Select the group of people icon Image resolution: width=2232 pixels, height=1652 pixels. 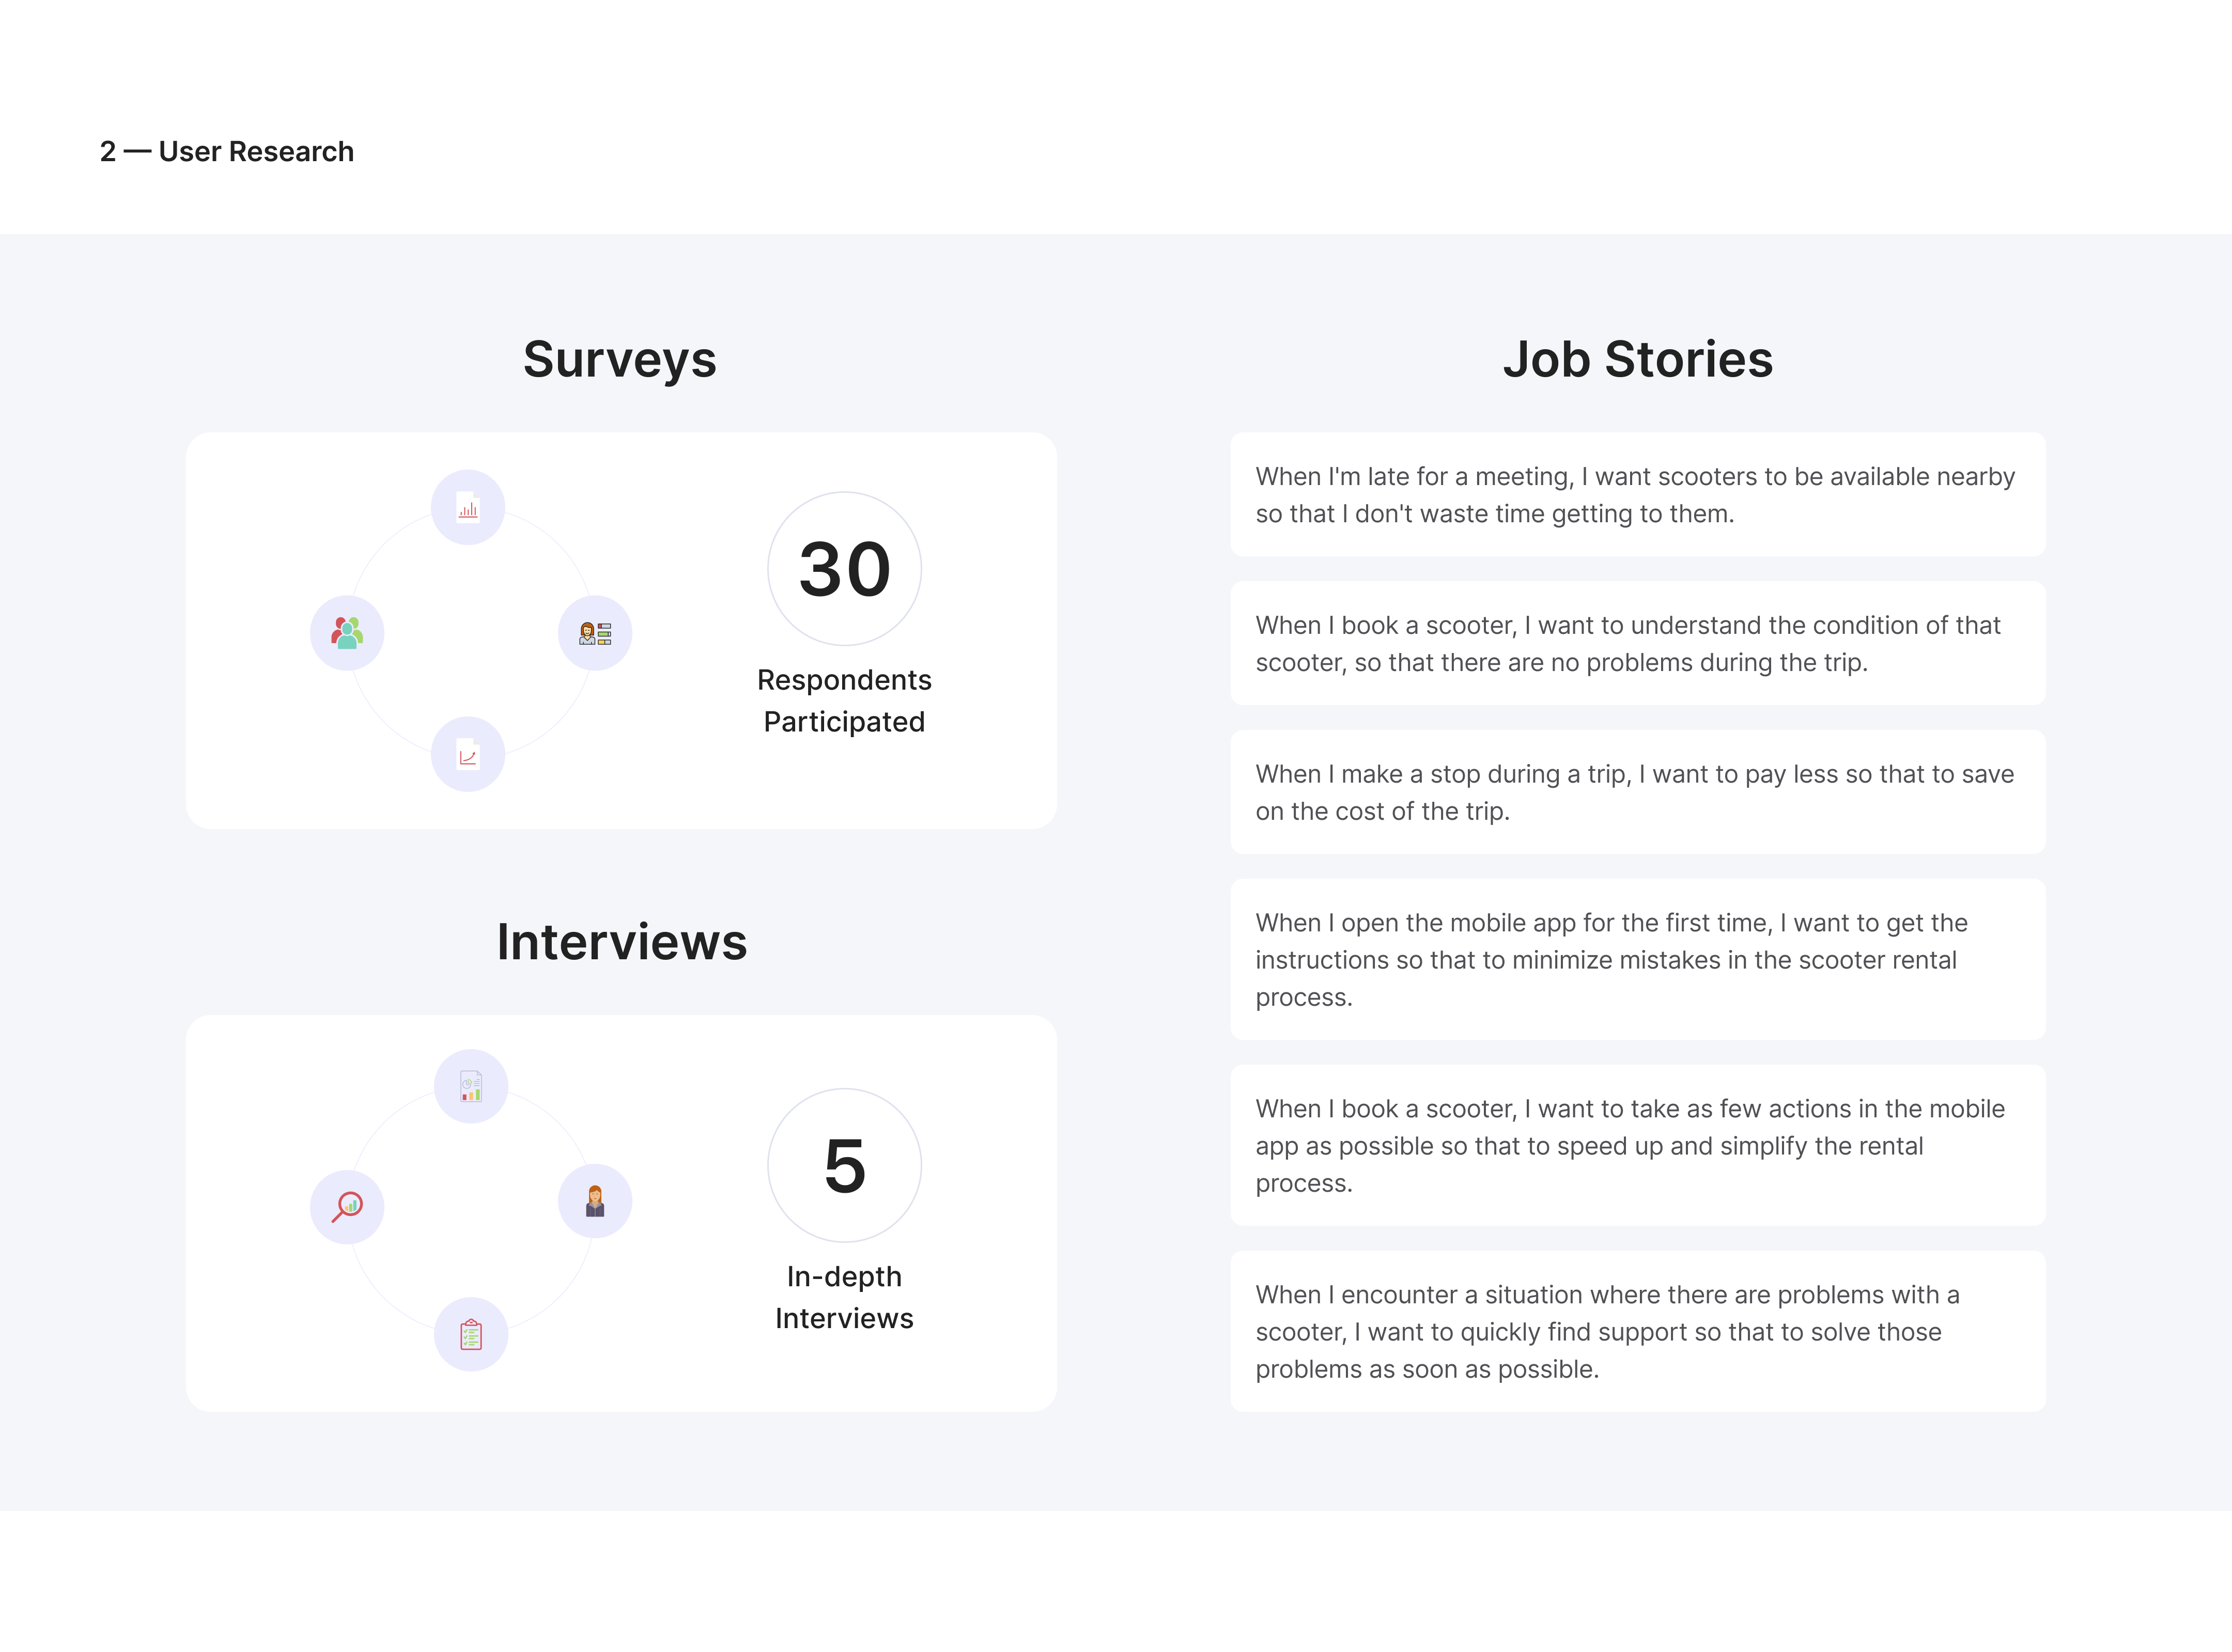tap(347, 633)
